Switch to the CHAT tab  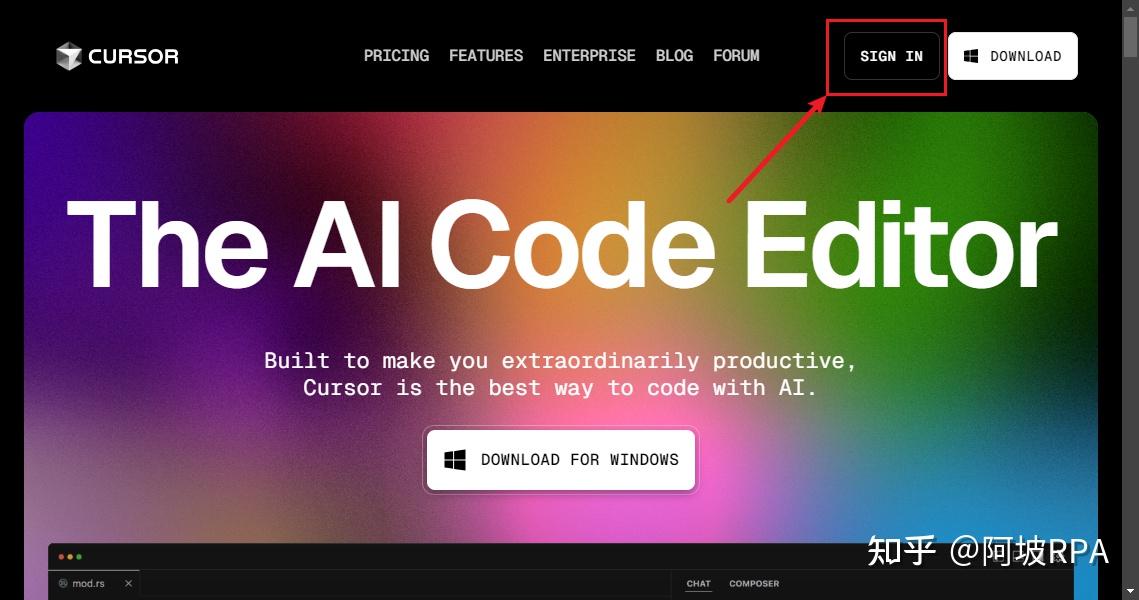pos(698,583)
